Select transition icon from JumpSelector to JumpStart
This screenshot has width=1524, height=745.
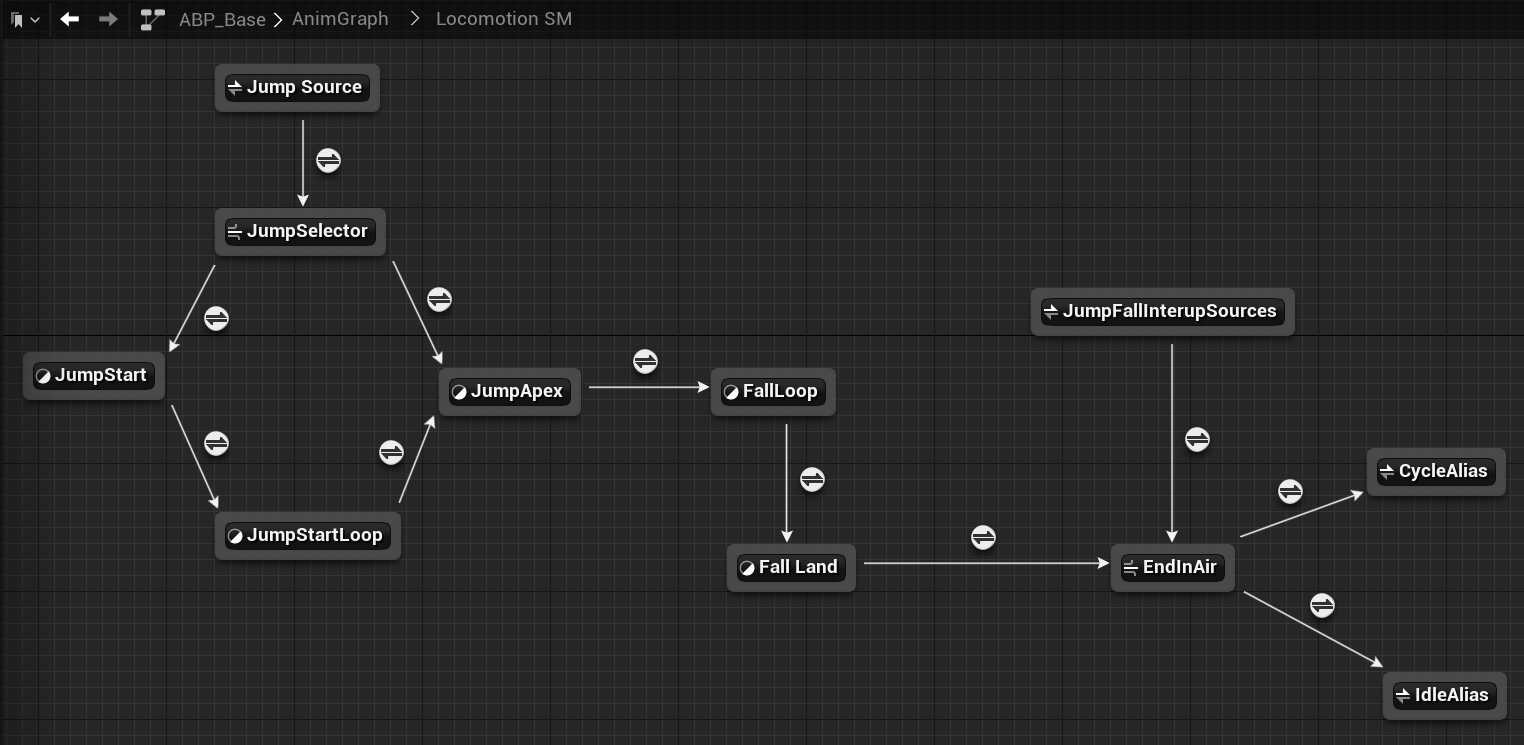click(x=216, y=319)
